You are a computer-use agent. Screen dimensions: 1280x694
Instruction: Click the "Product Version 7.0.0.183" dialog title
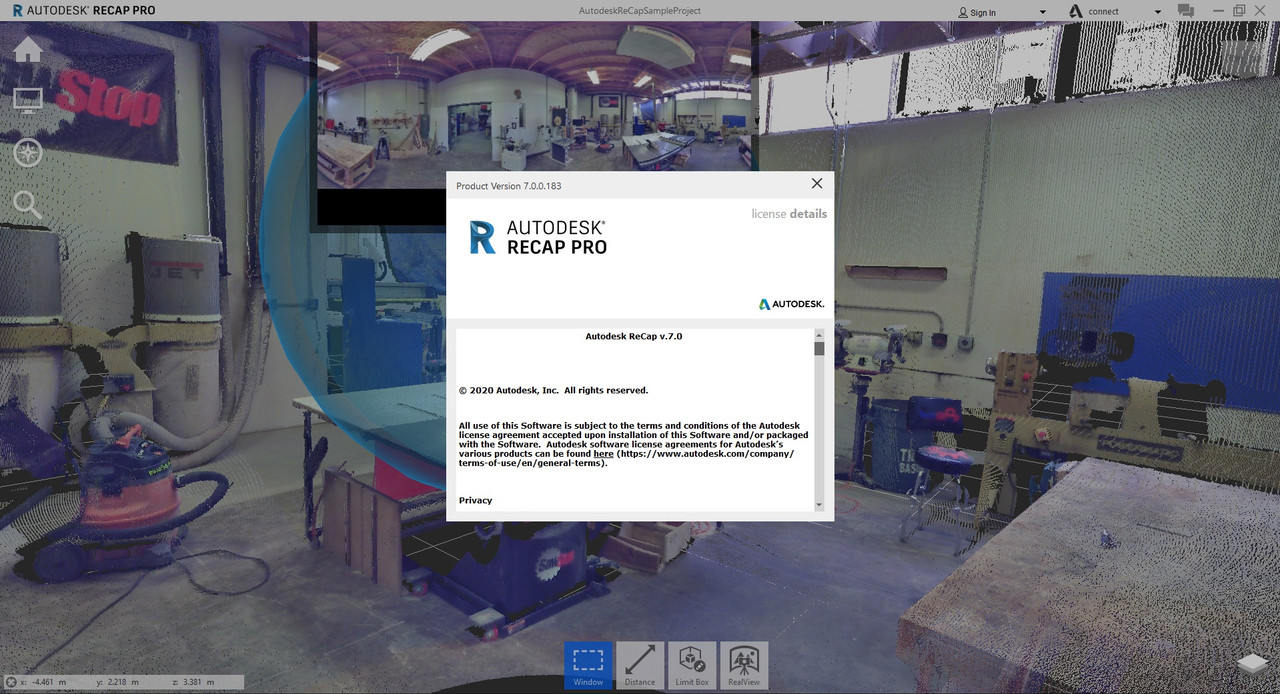point(508,186)
